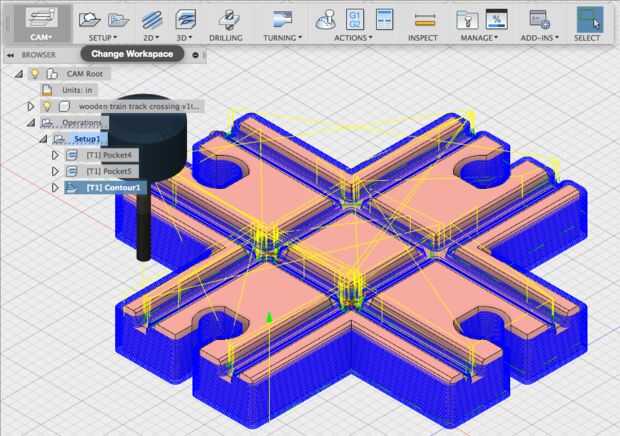
Task: Click the Drilling tool icon
Action: (229, 19)
